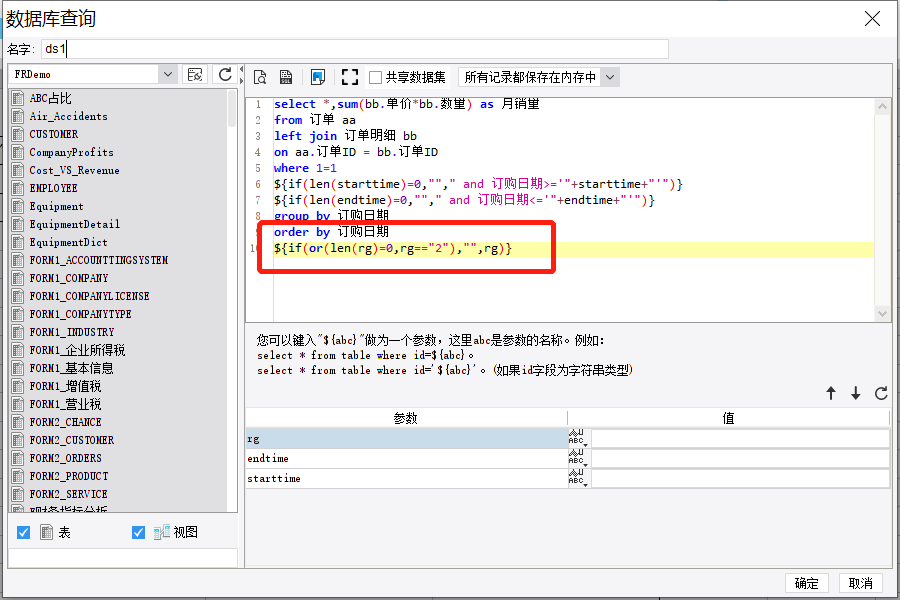Click the 取消 button
Viewport: 900px width, 600px height.
(x=860, y=583)
